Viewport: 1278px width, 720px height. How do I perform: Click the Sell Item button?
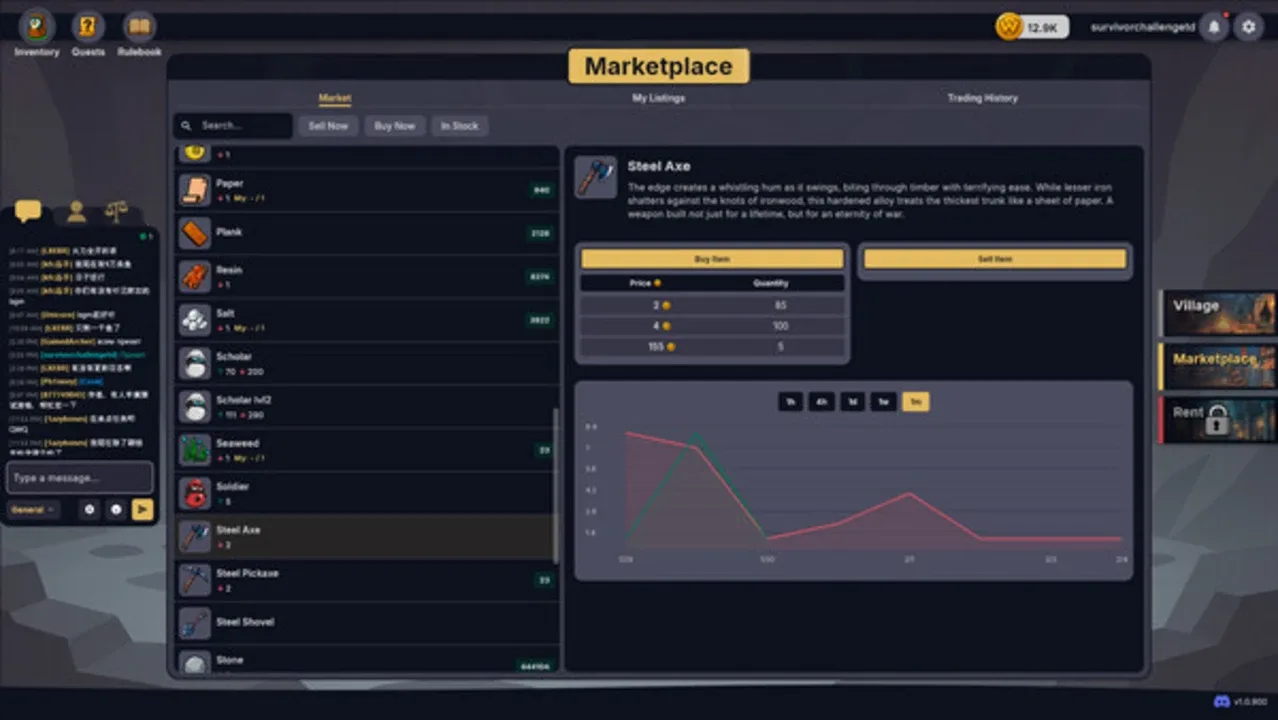tap(994, 259)
